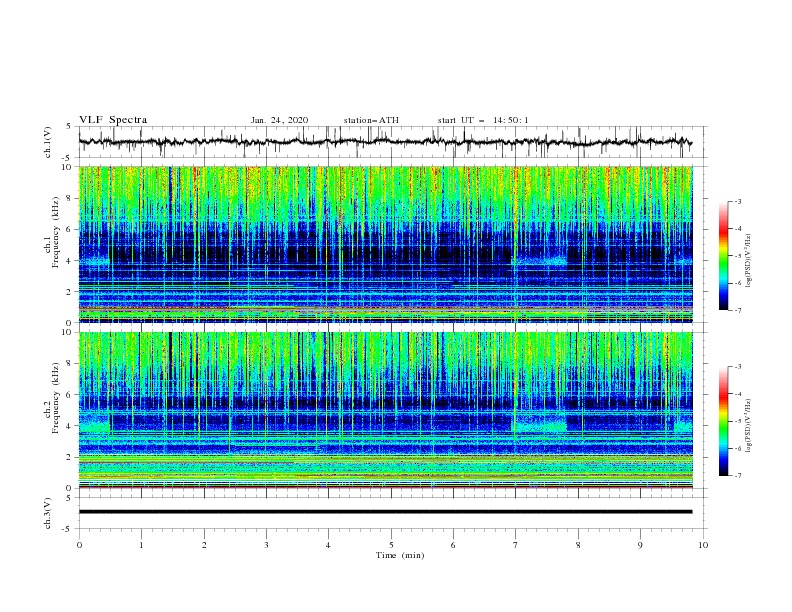Click the ch.1 spectrogram "2" kHz tick label
The image size is (792, 612).
click(70, 291)
